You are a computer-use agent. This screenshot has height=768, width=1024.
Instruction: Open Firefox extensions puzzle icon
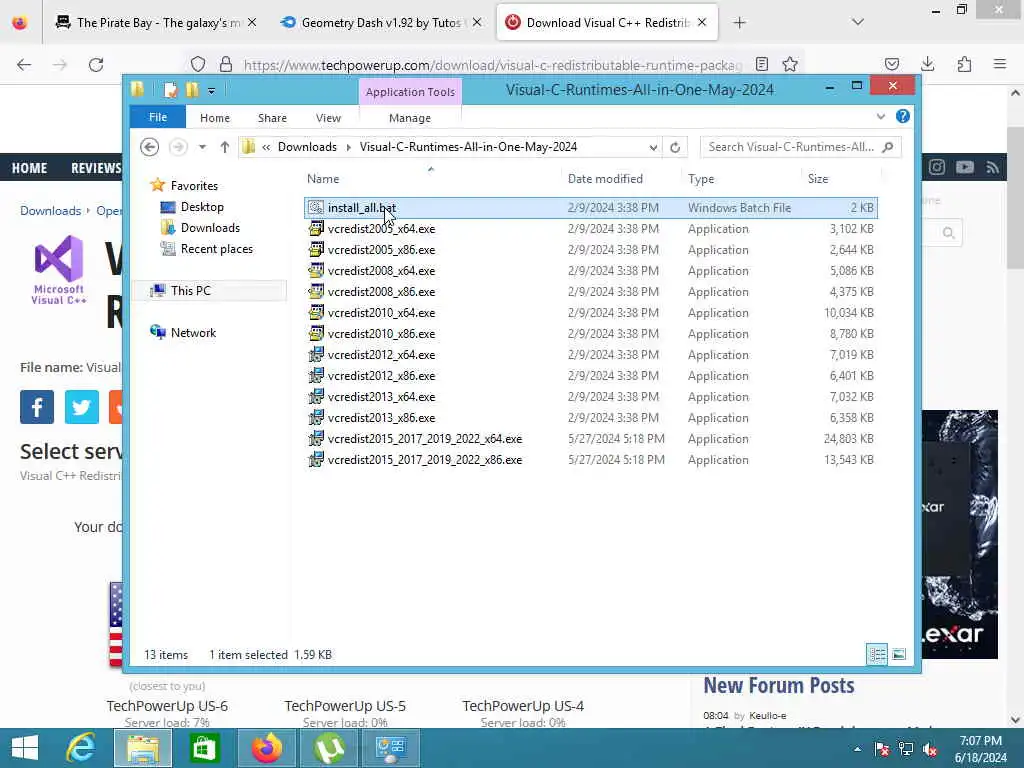(964, 64)
